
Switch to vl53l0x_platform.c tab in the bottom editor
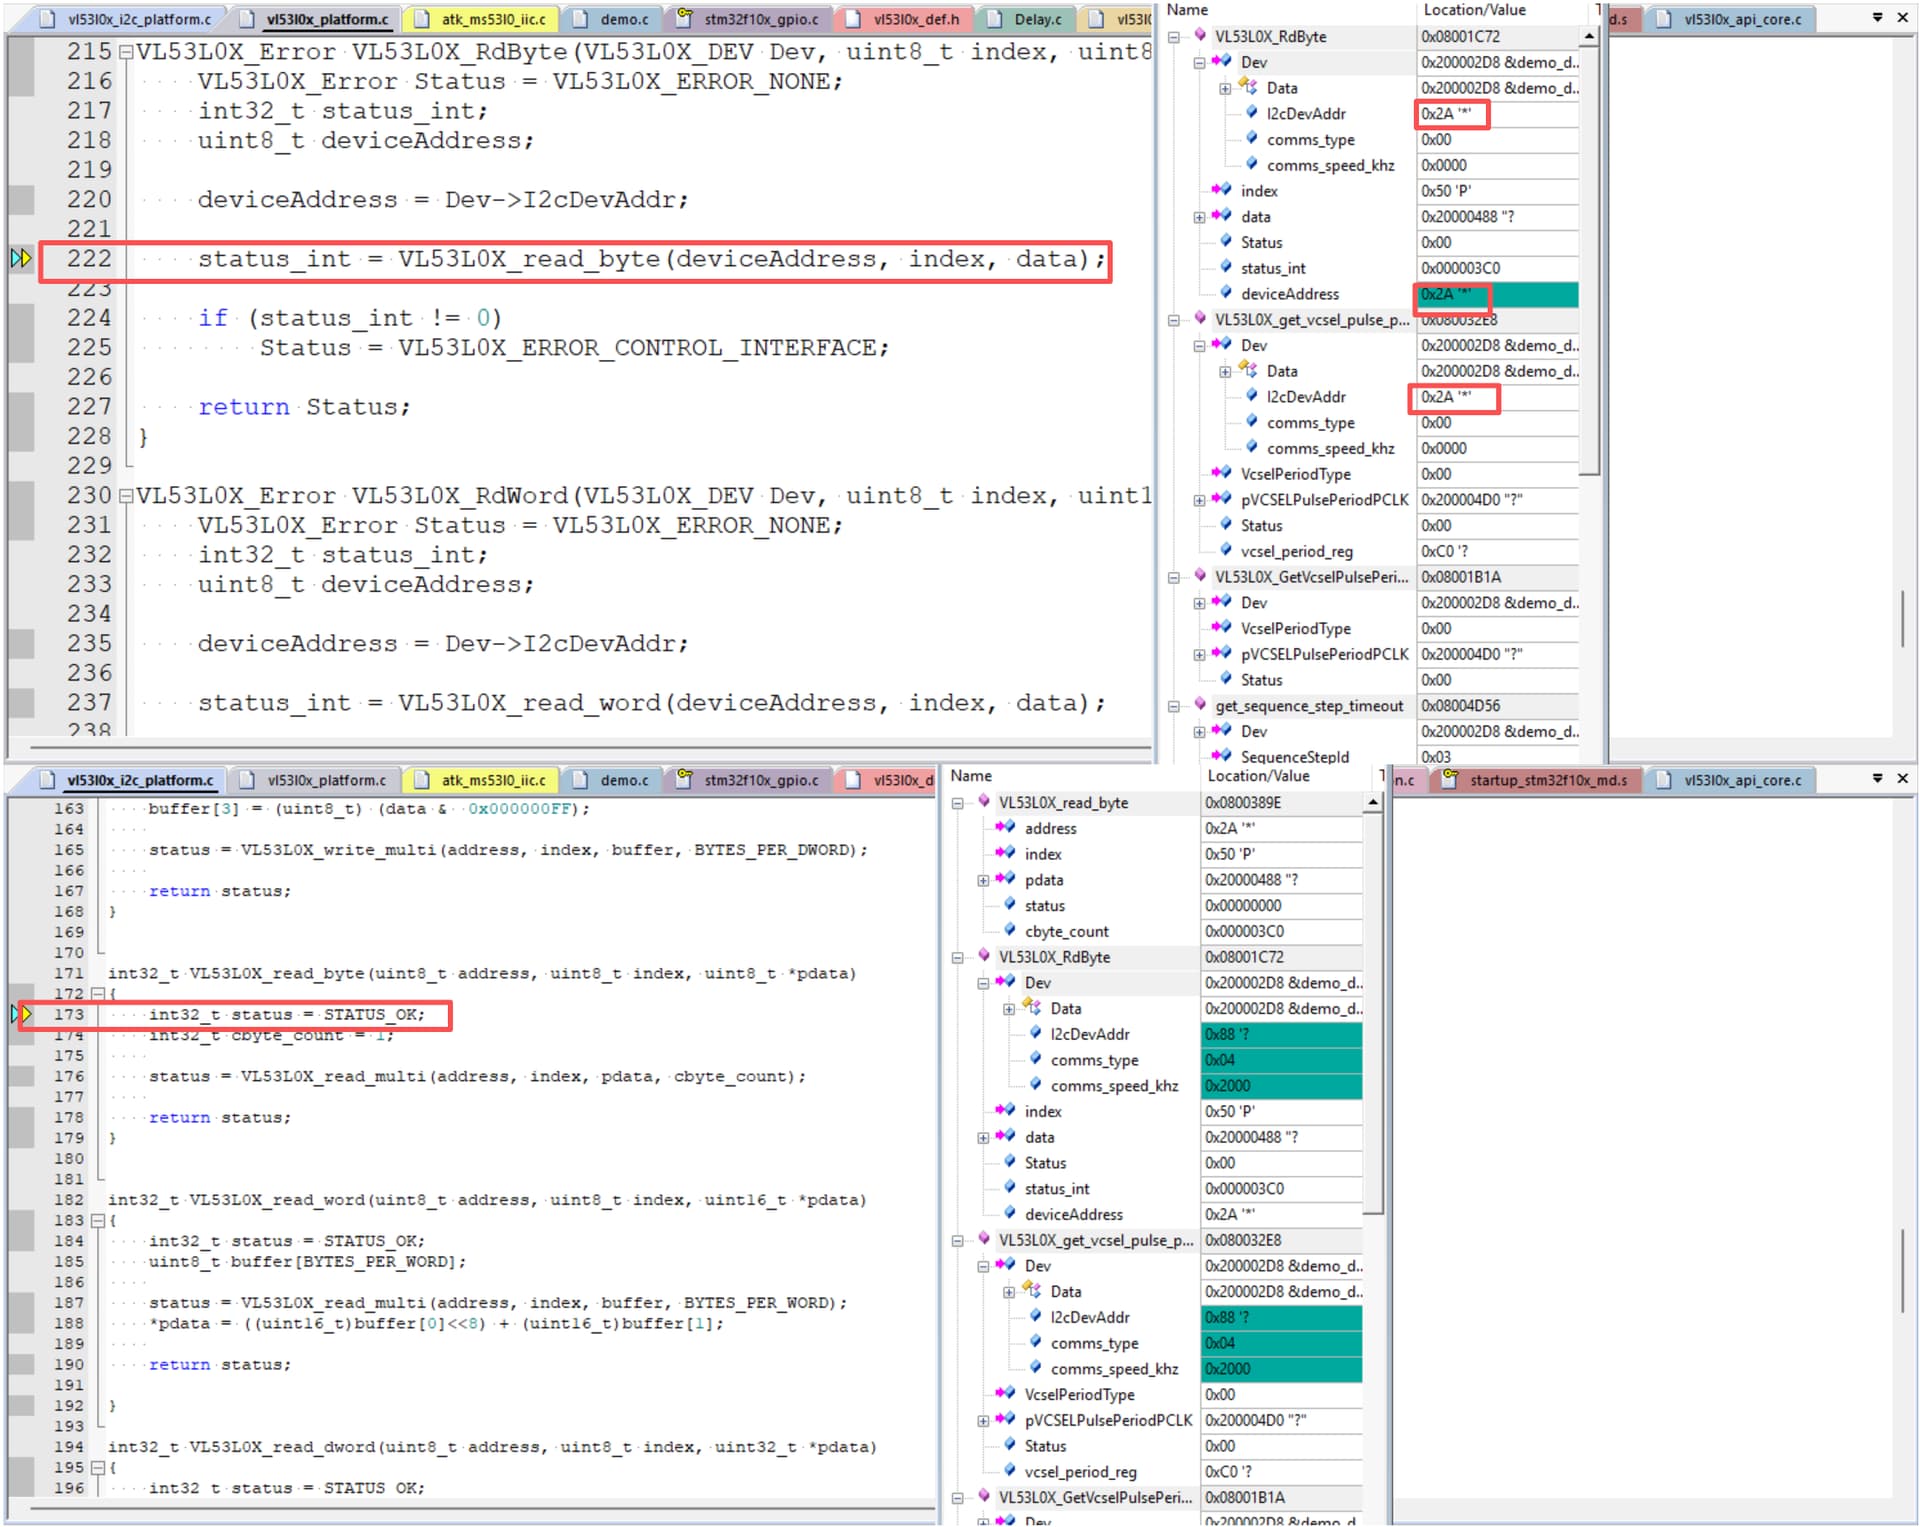point(326,780)
